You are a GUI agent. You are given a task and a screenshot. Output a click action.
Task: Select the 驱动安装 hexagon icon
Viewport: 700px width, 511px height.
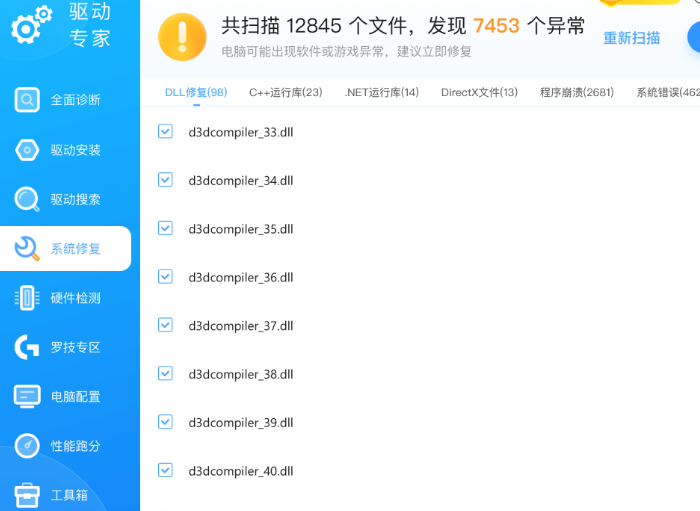tap(27, 150)
